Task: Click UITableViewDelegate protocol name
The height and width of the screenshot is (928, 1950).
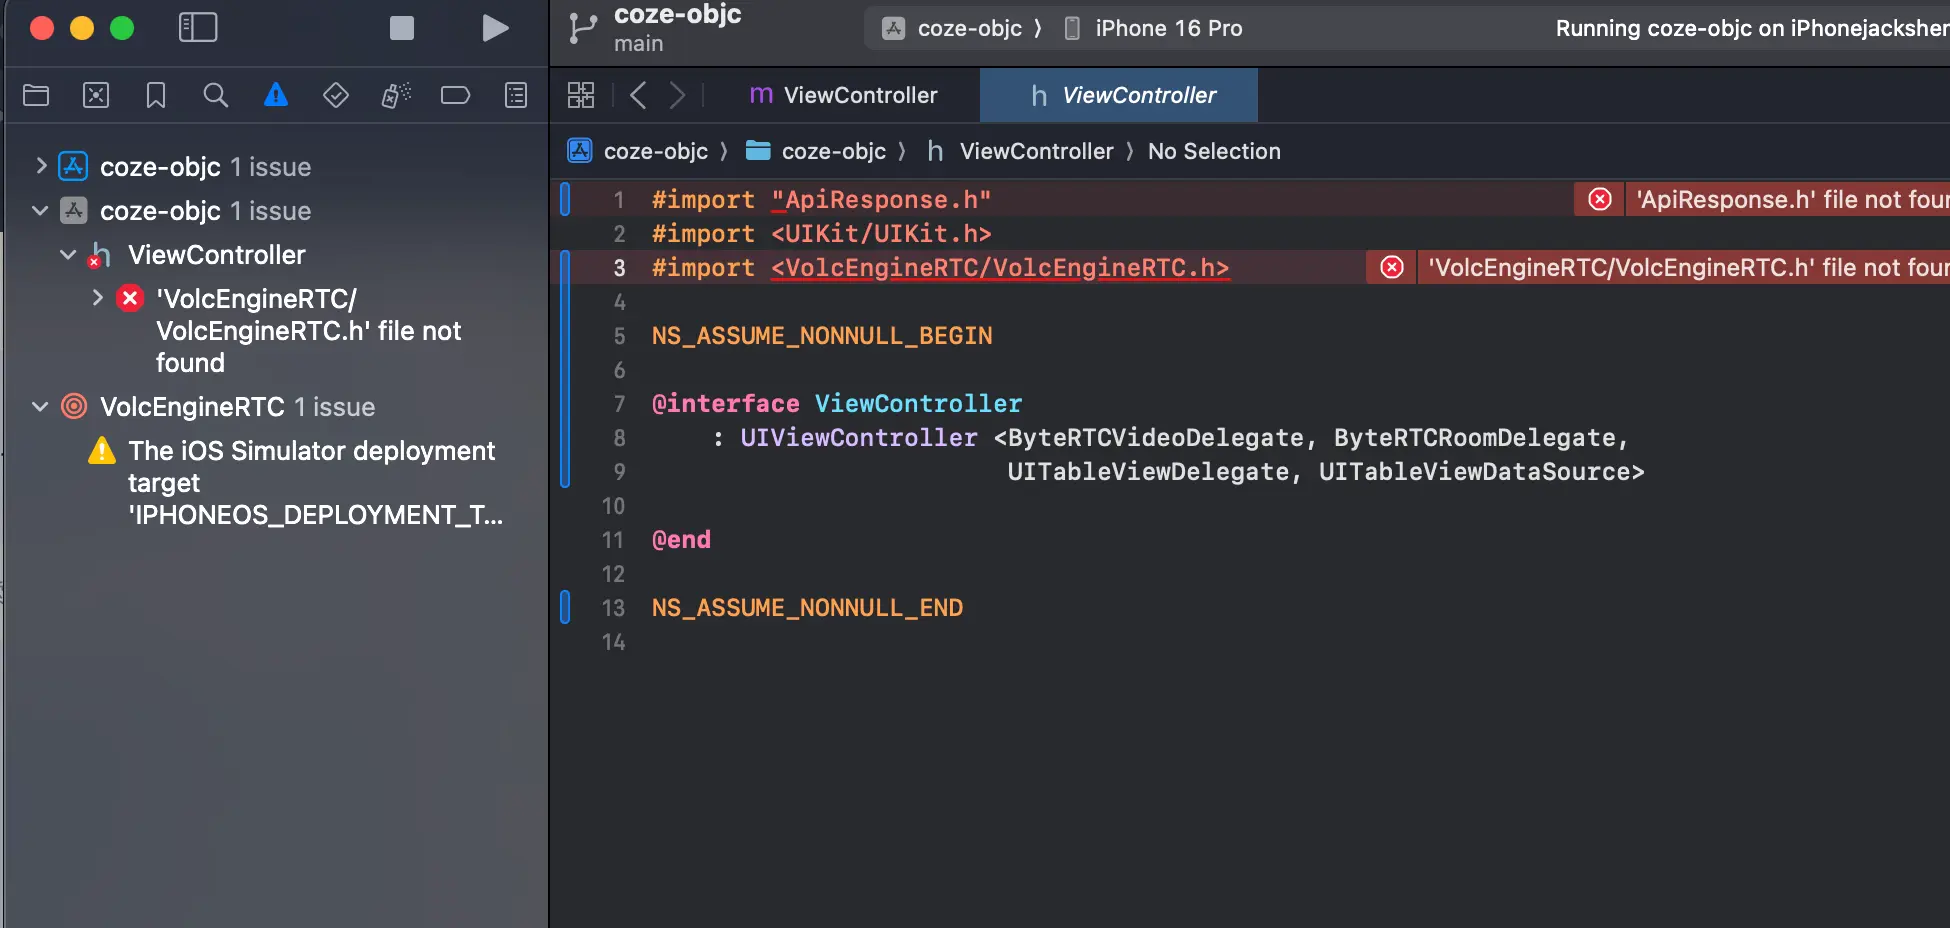Action: (x=1148, y=471)
